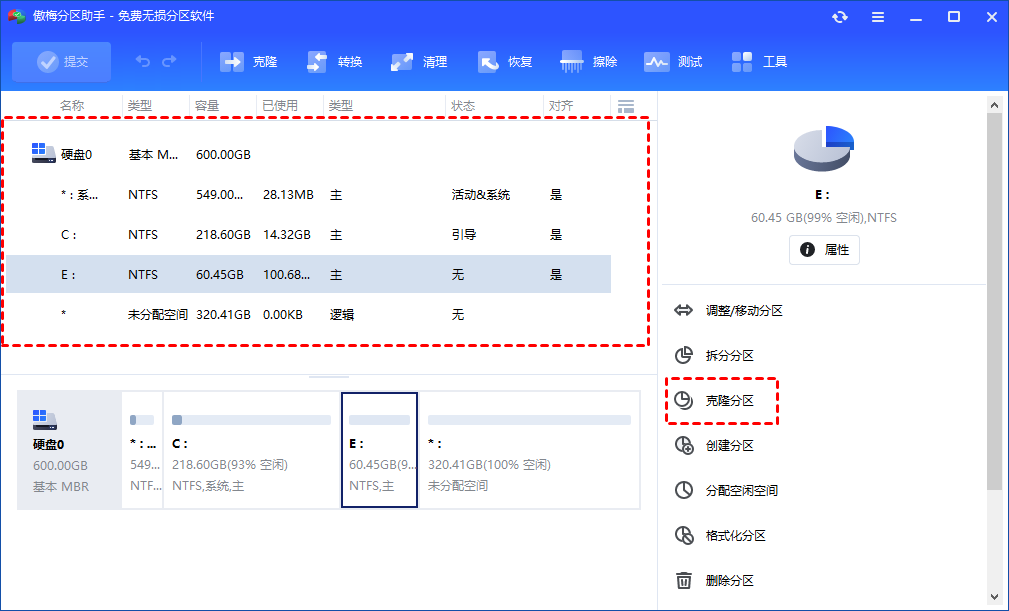Start the 擦除 (Wipe) tool icon
The image size is (1009, 611).
pos(589,61)
